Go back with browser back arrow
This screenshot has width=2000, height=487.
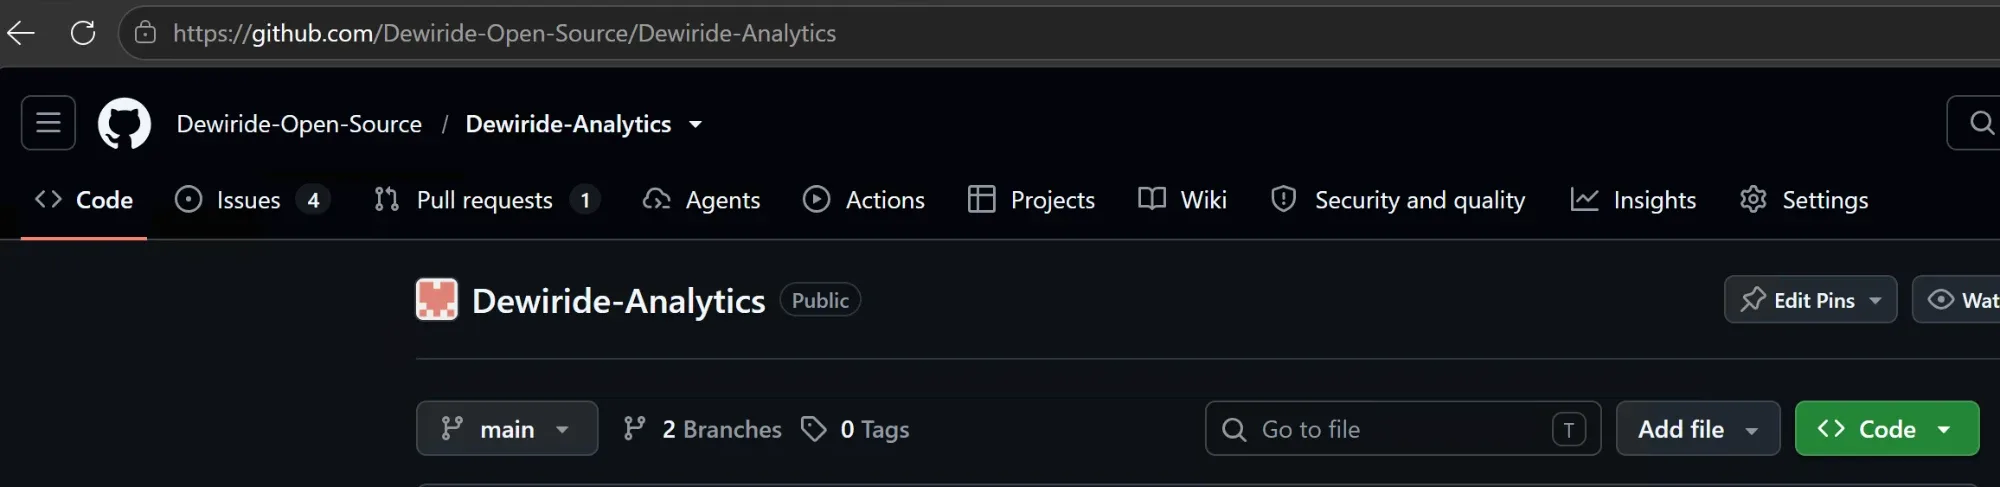pos(21,33)
